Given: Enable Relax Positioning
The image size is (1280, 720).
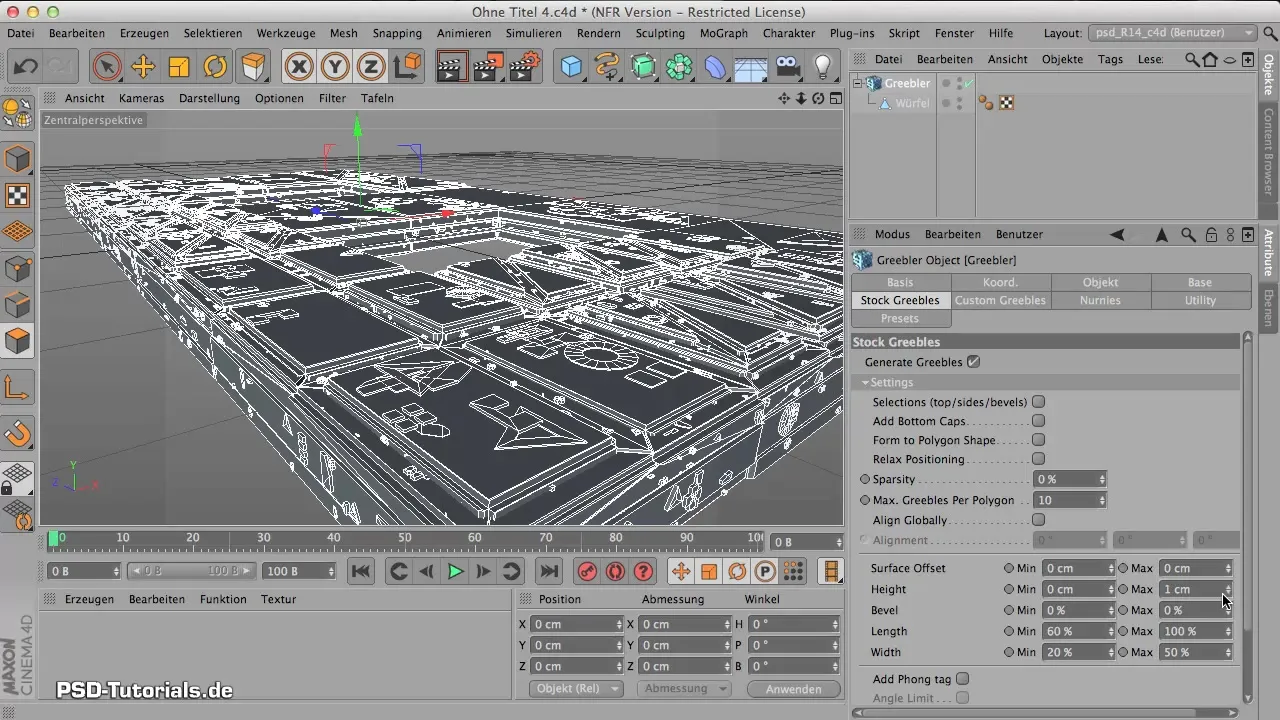Looking at the screenshot, I should 1038,459.
